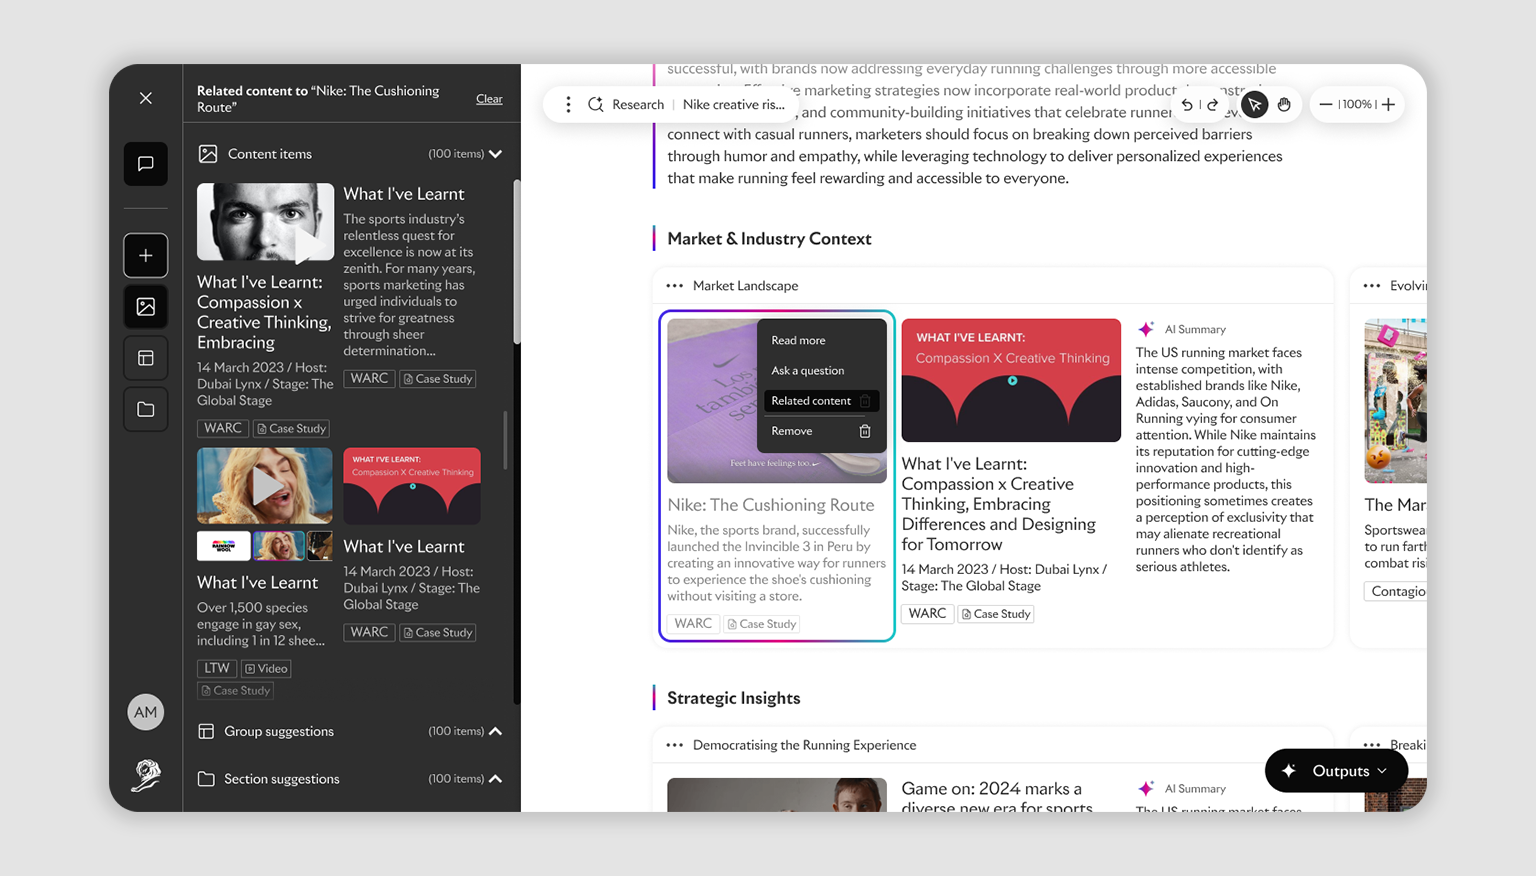Open the layout groups sidebar icon
The width and height of the screenshot is (1536, 876).
coord(146,358)
